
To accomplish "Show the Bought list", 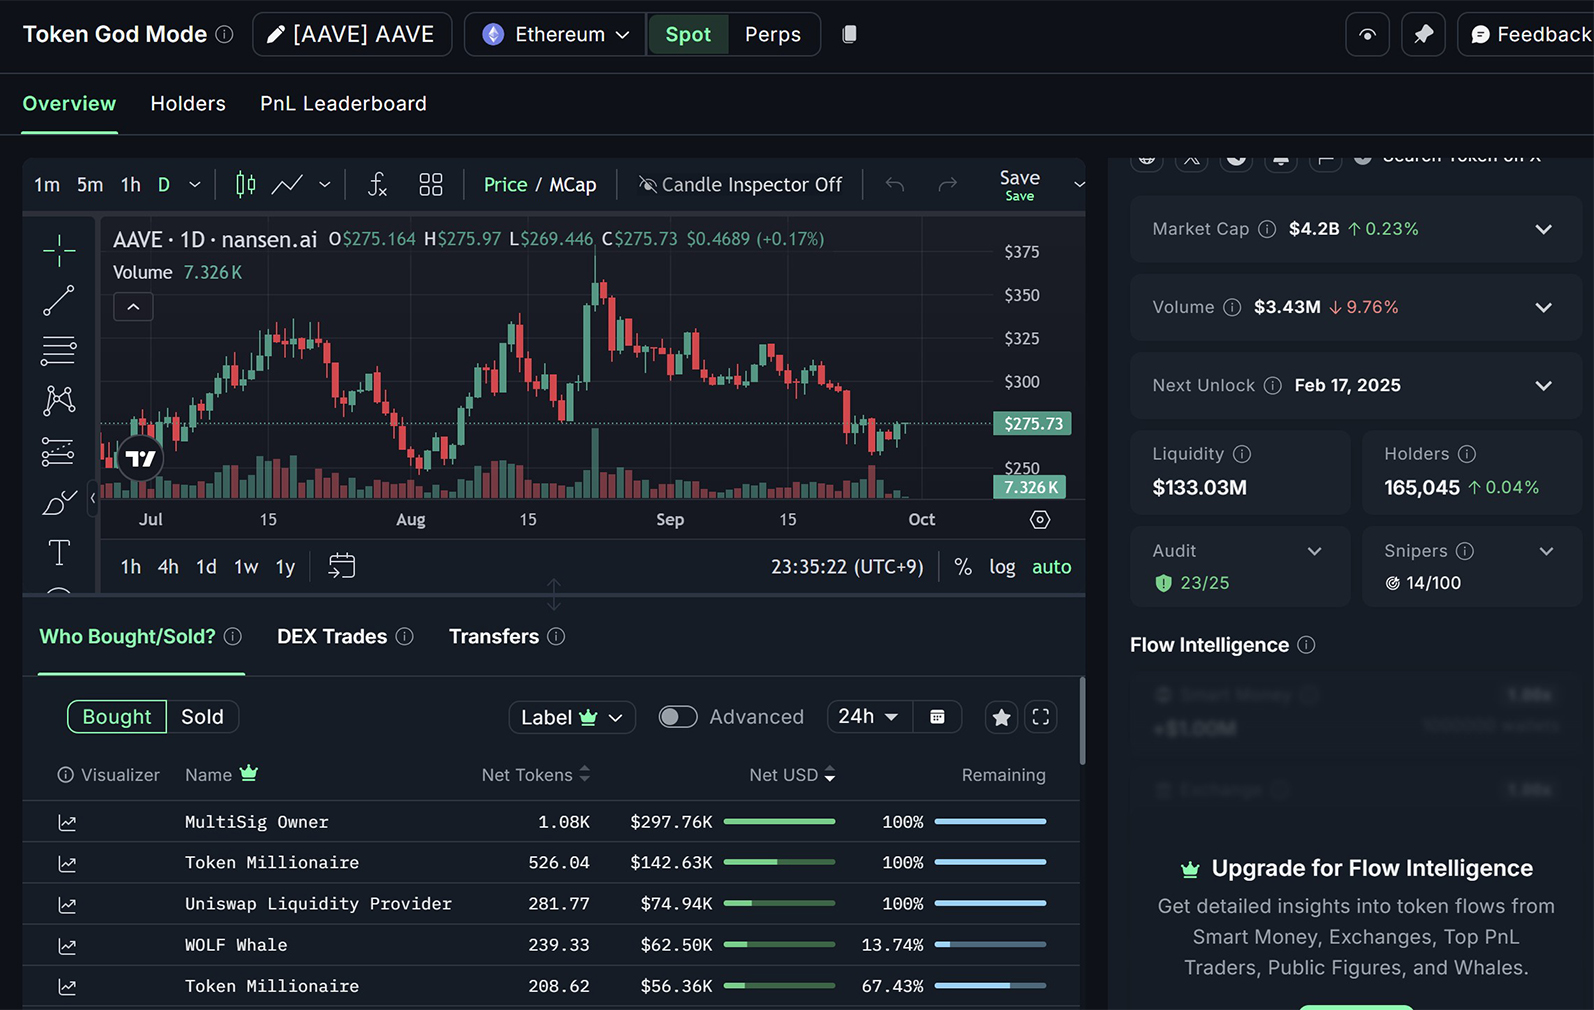I will [117, 717].
